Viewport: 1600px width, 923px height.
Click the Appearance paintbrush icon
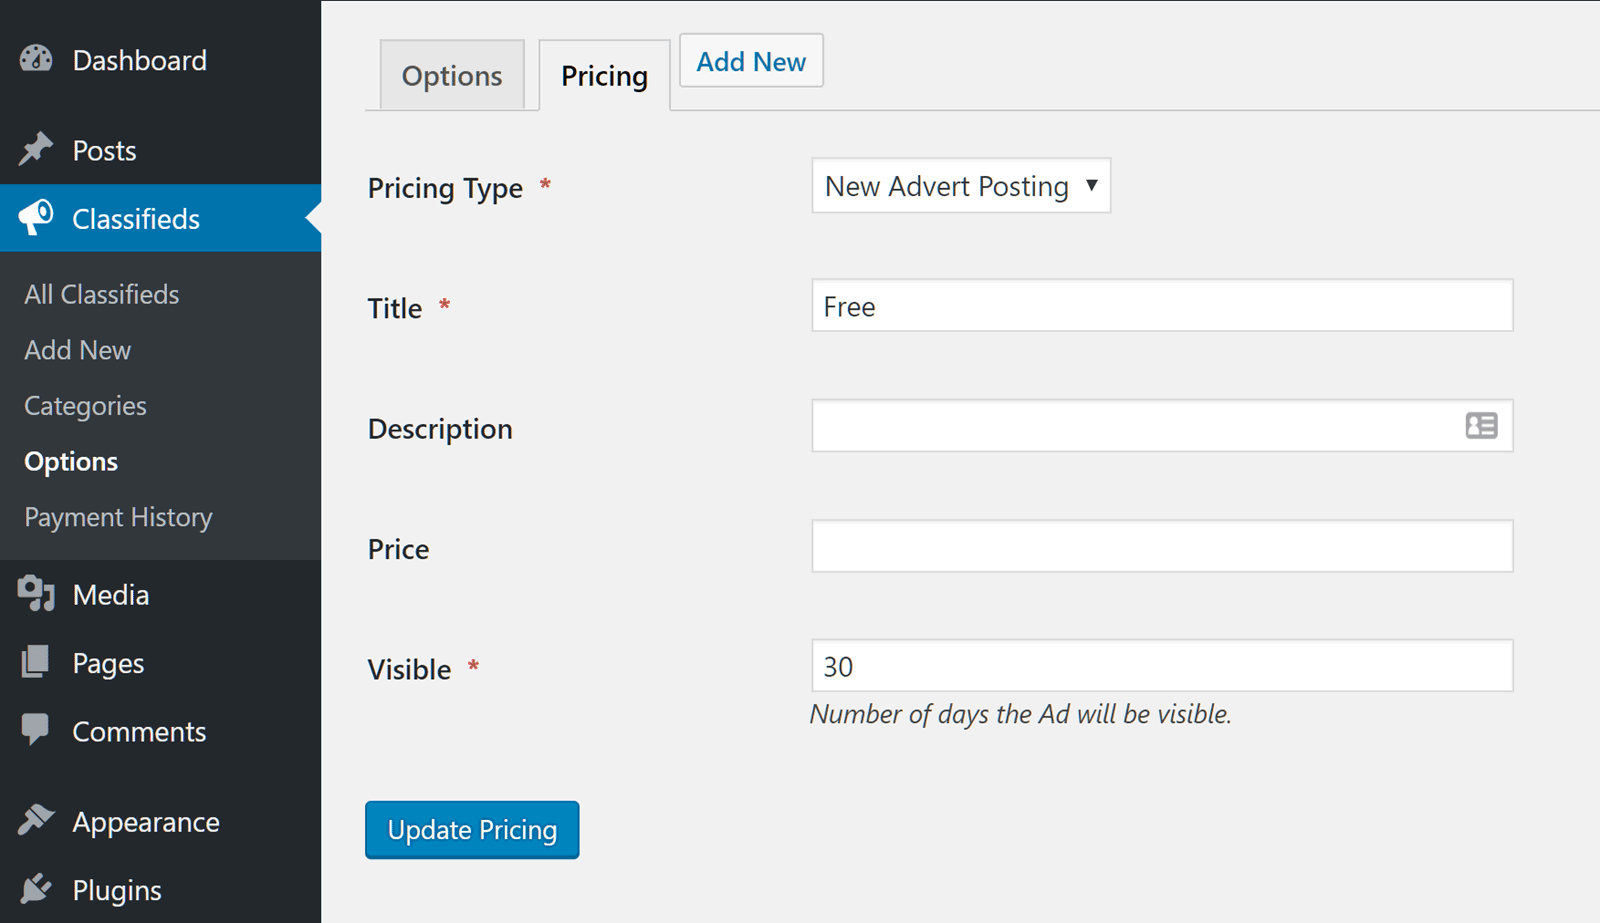coord(36,820)
